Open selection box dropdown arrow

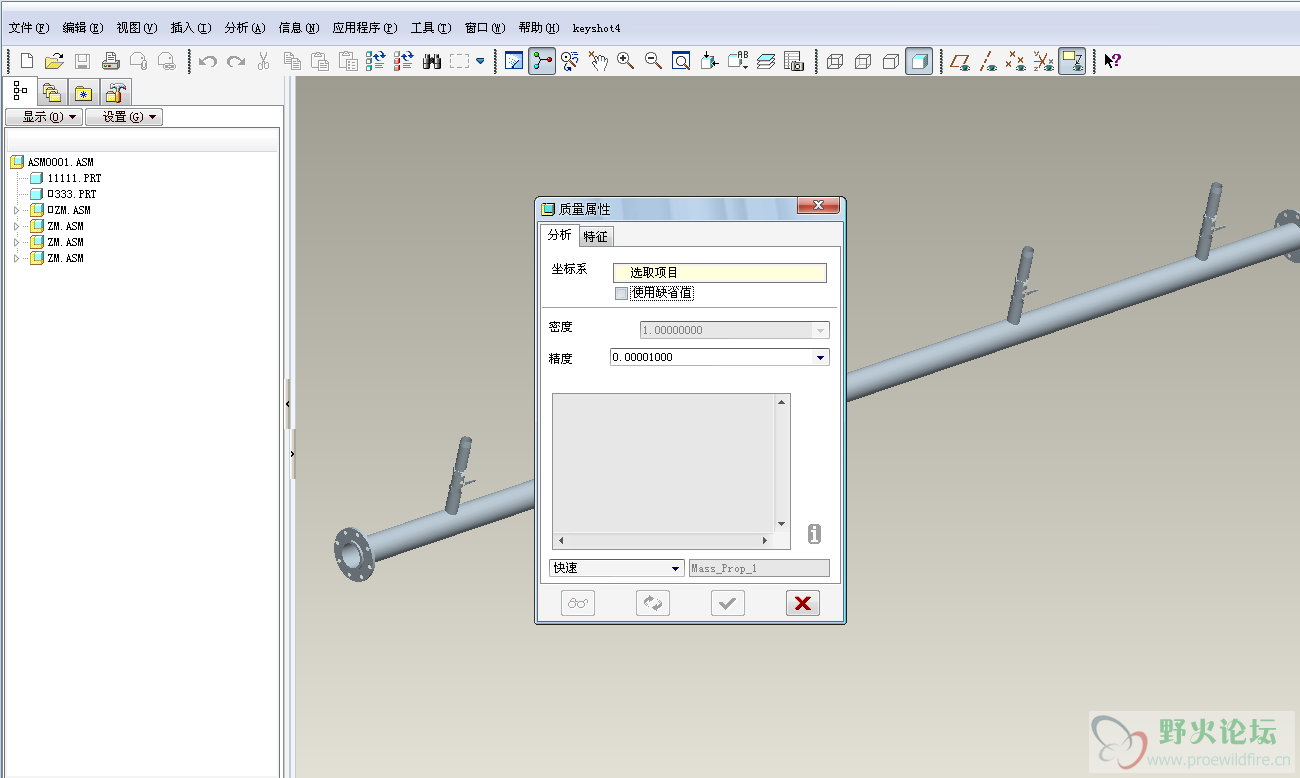point(480,61)
